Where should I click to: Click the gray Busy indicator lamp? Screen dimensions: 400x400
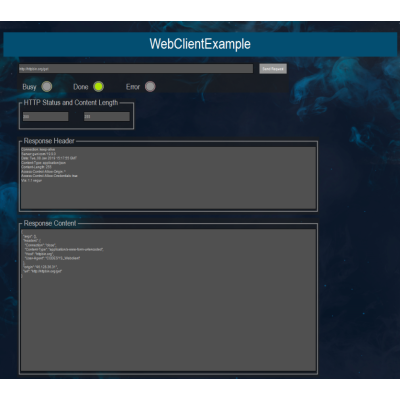47,87
